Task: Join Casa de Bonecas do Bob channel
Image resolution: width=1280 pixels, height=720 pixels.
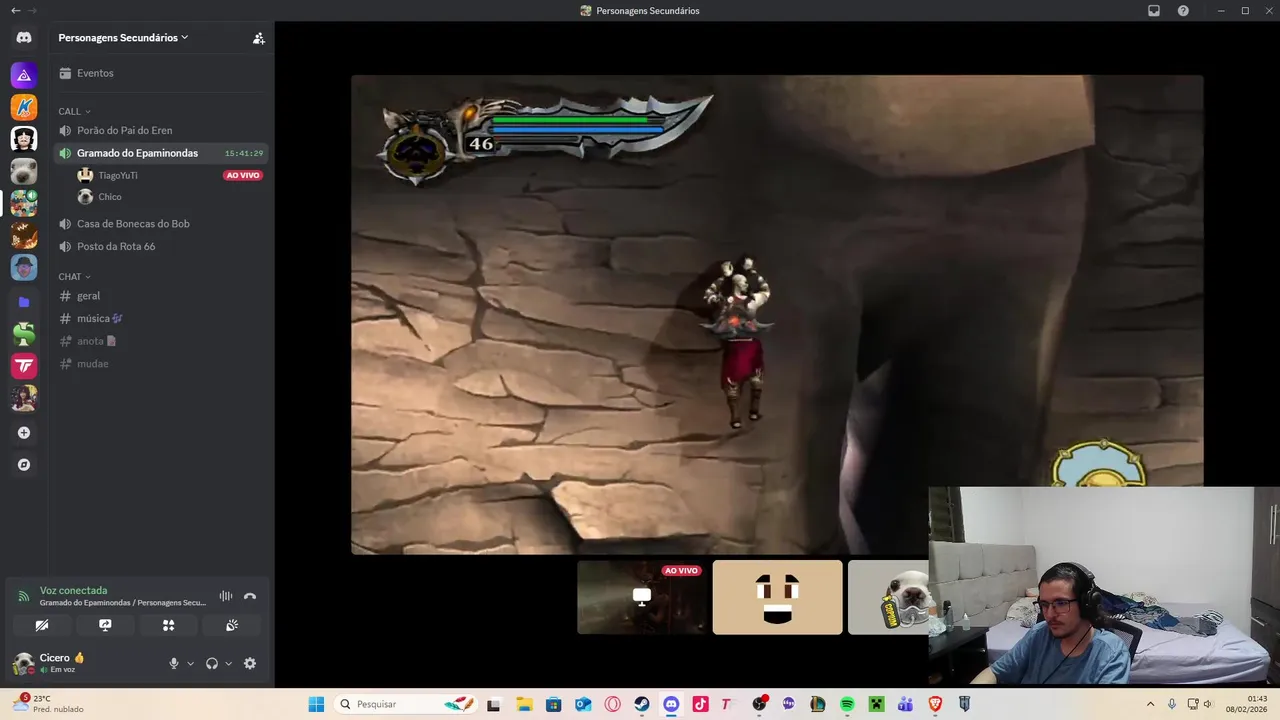Action: pos(160,223)
